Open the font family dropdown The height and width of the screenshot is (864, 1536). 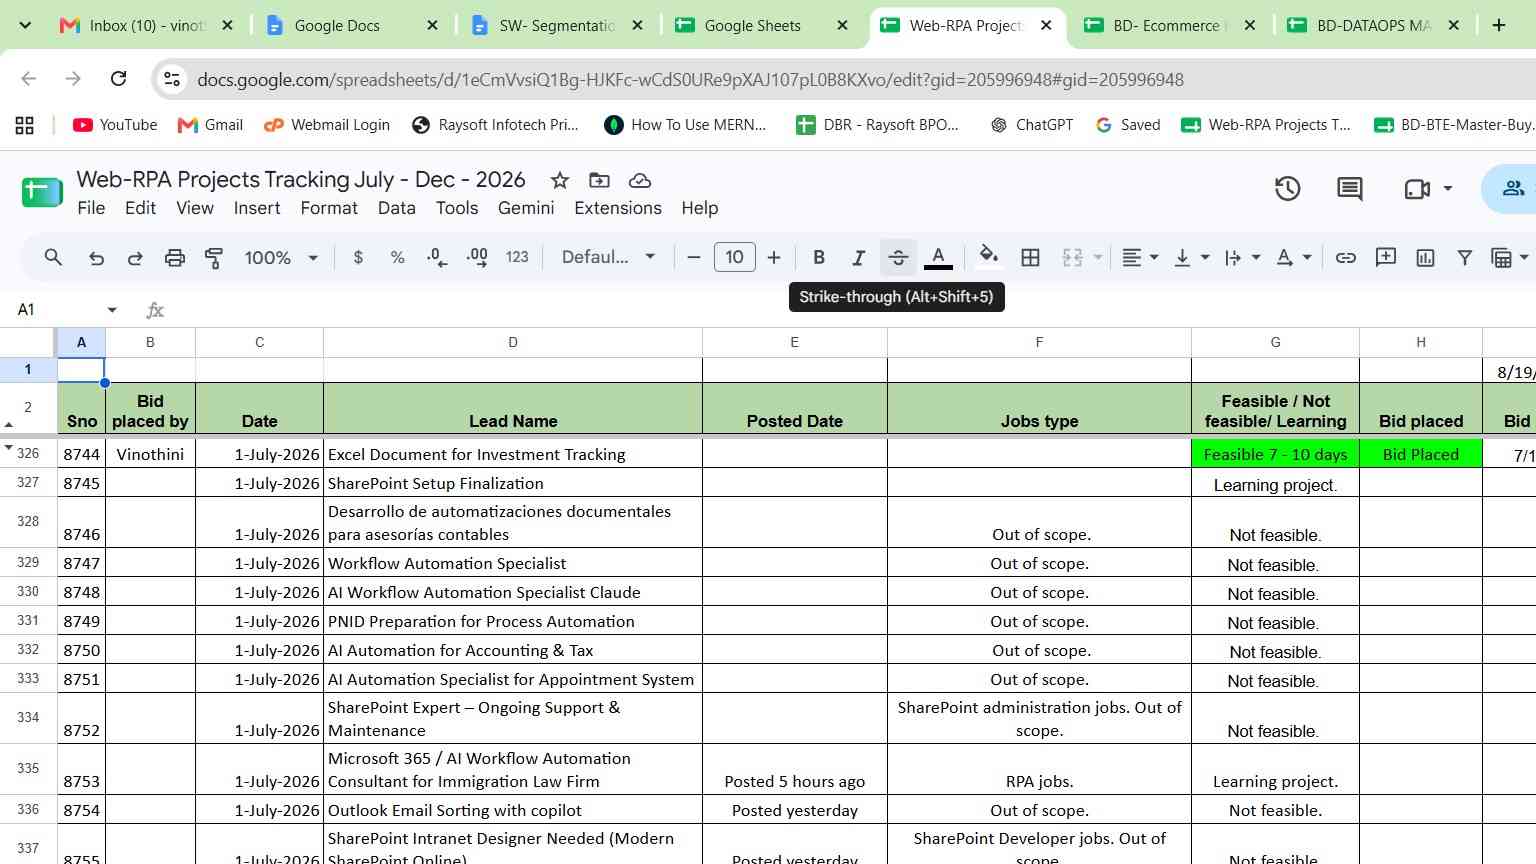coord(608,258)
